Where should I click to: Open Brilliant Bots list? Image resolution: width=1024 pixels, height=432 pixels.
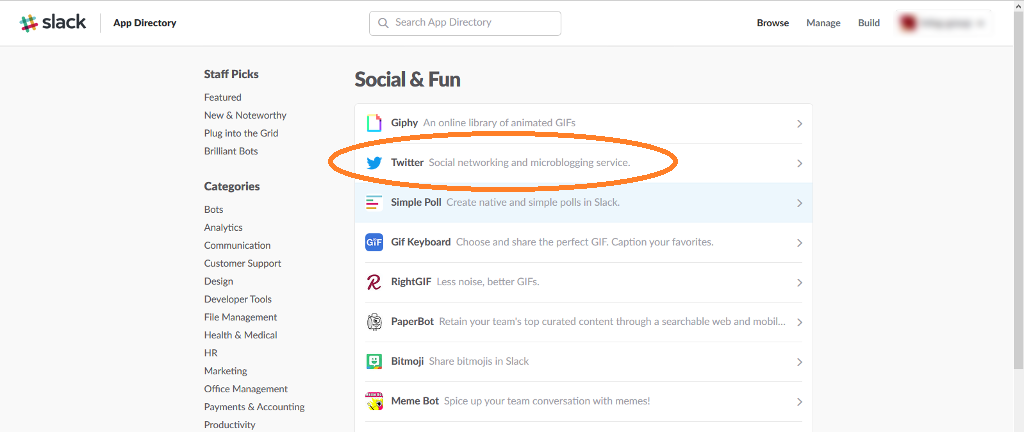click(231, 151)
